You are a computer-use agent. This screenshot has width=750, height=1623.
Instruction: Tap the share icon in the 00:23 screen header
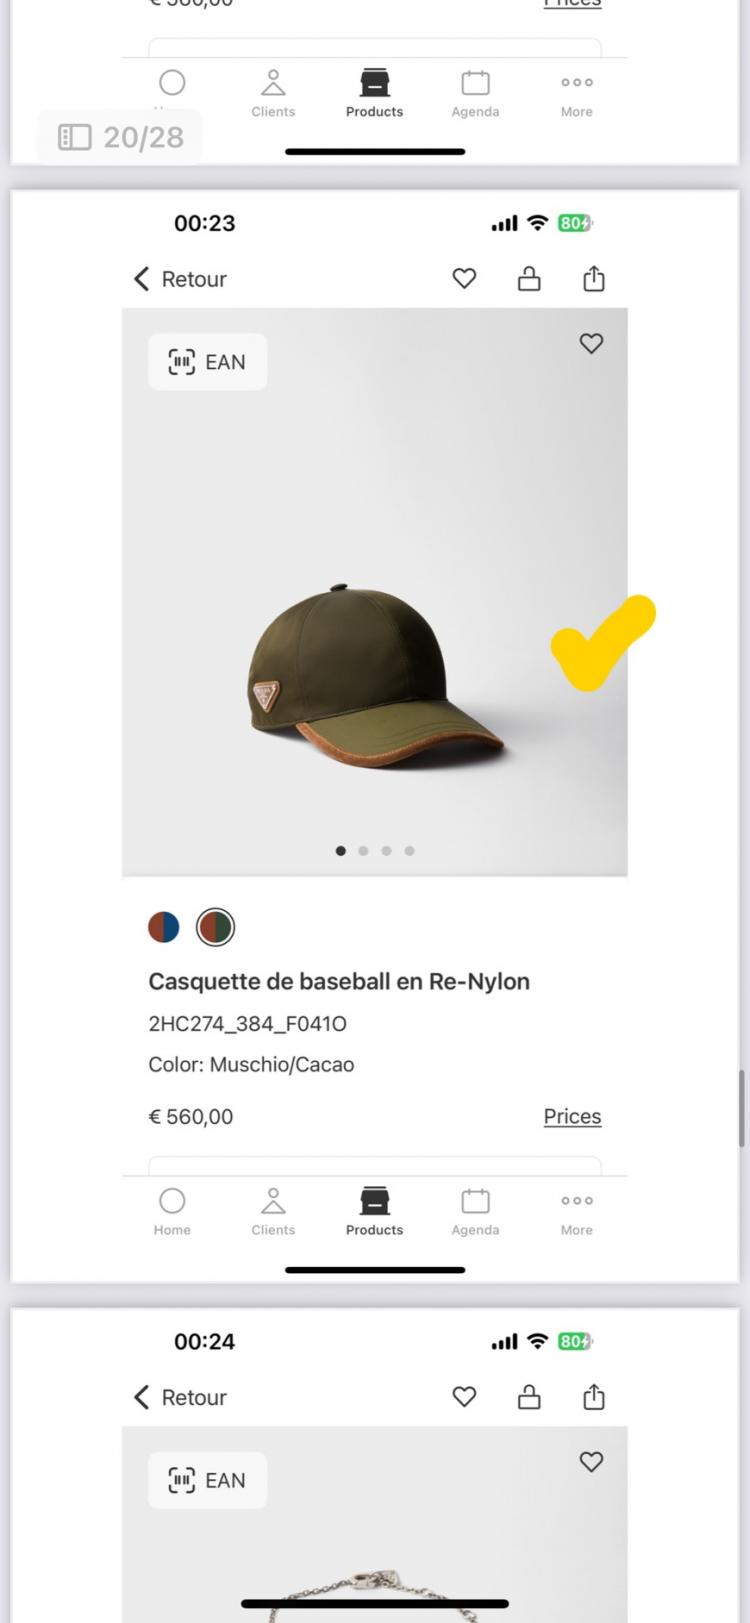[594, 279]
